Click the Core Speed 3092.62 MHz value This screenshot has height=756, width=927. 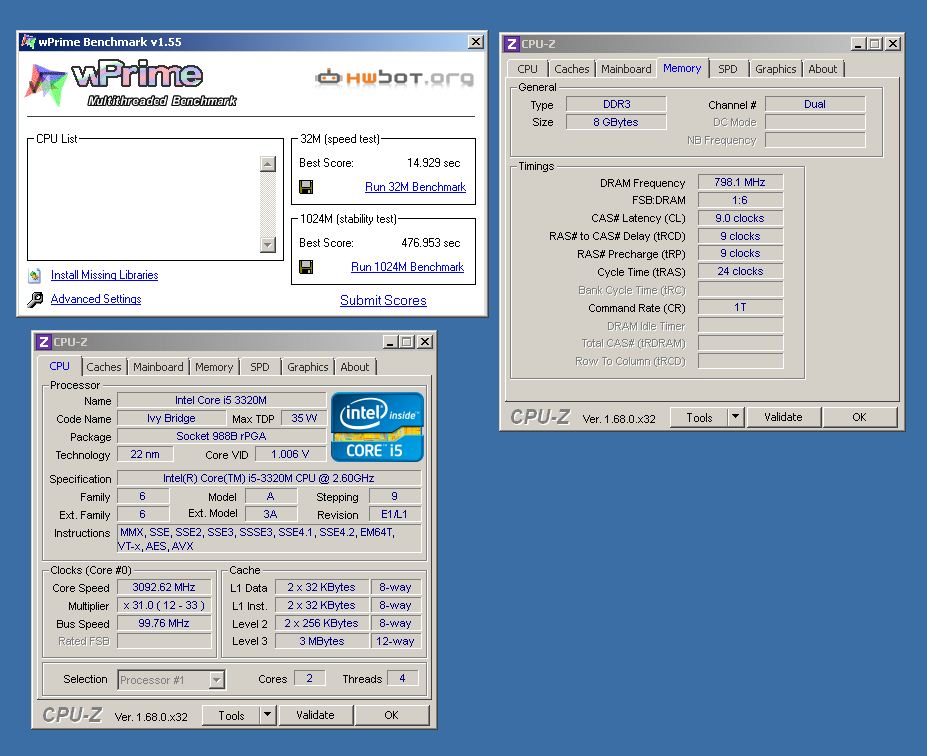tap(164, 587)
